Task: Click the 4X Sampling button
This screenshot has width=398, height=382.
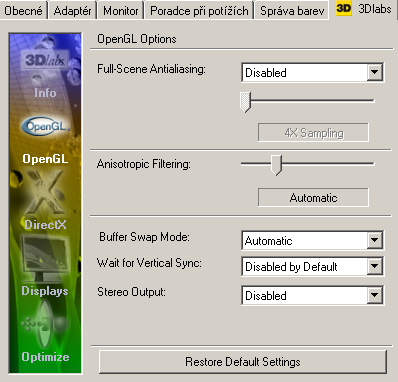Action: click(x=313, y=133)
